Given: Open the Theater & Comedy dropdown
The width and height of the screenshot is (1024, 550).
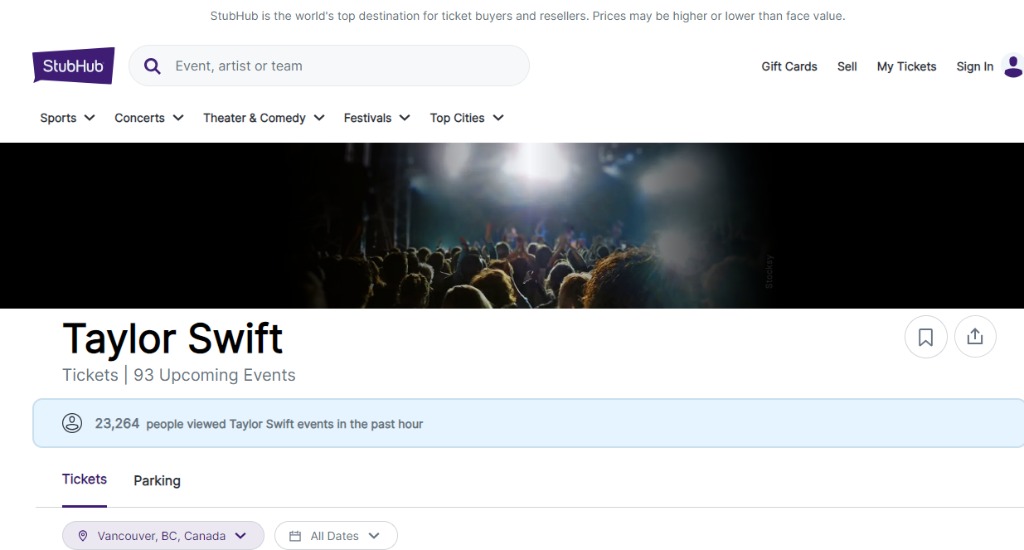Looking at the screenshot, I should (x=264, y=118).
